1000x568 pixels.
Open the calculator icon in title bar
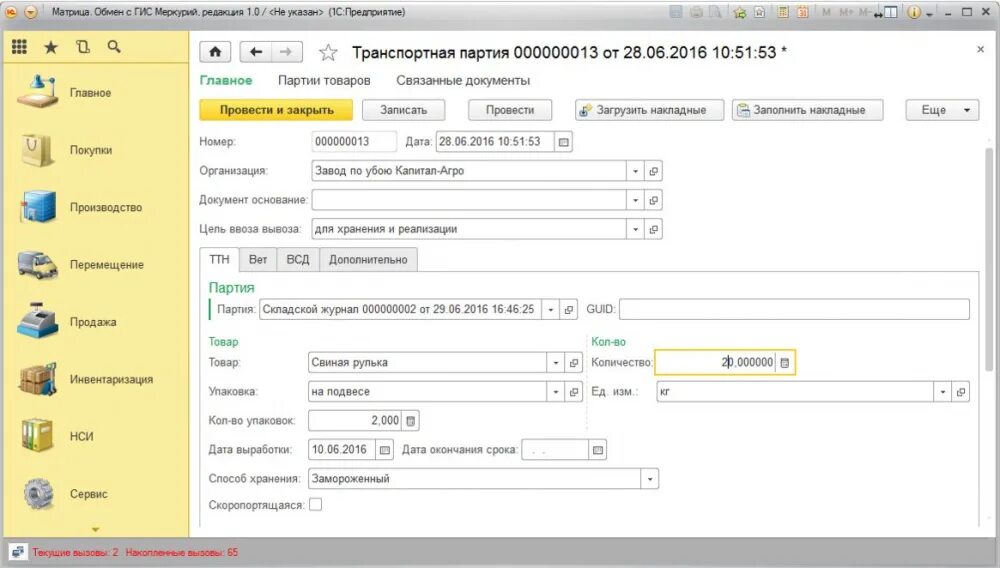pyautogui.click(x=783, y=12)
